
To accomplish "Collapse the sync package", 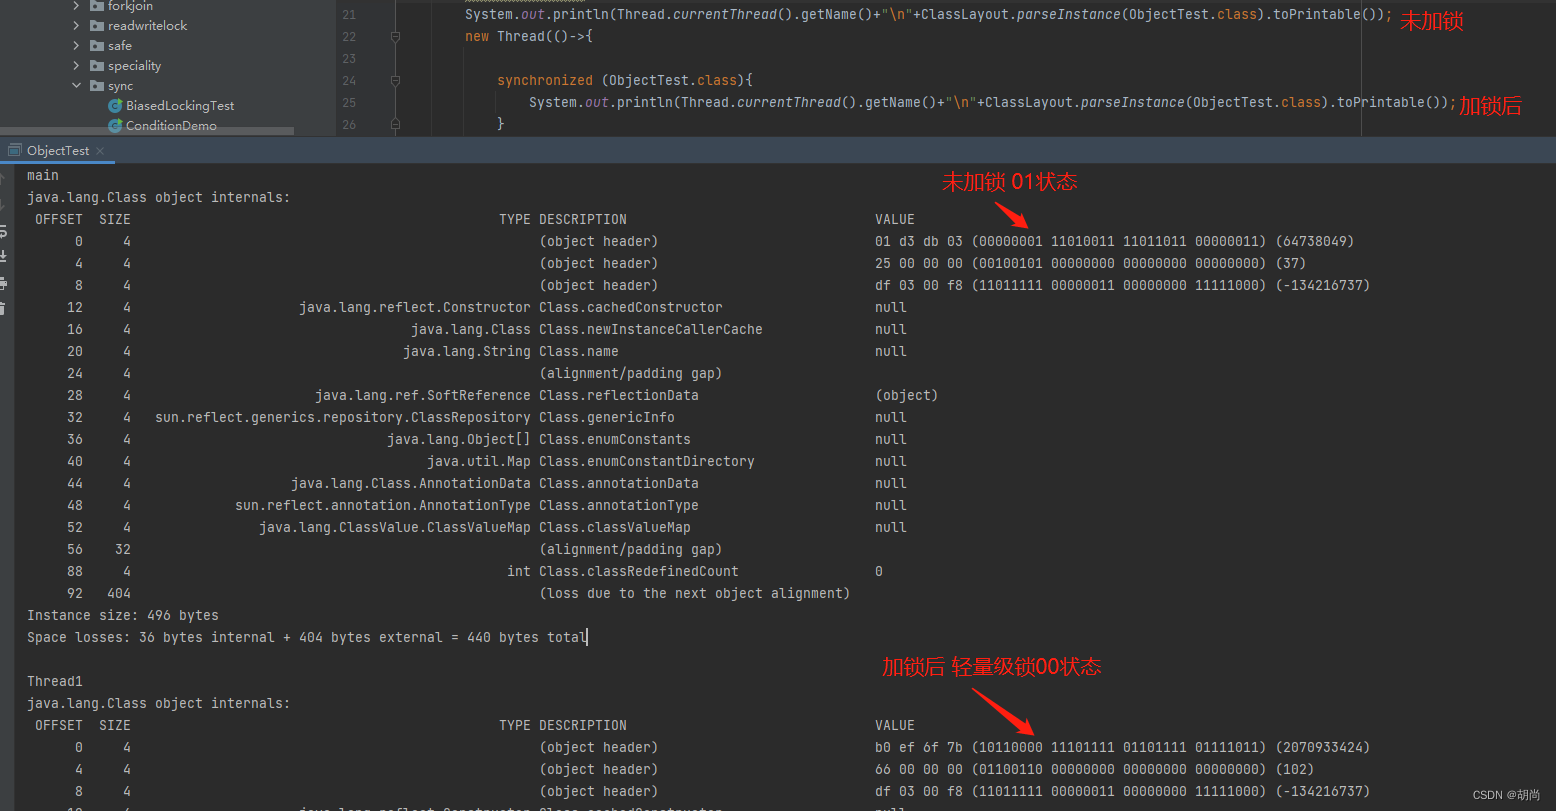I will click(x=77, y=85).
